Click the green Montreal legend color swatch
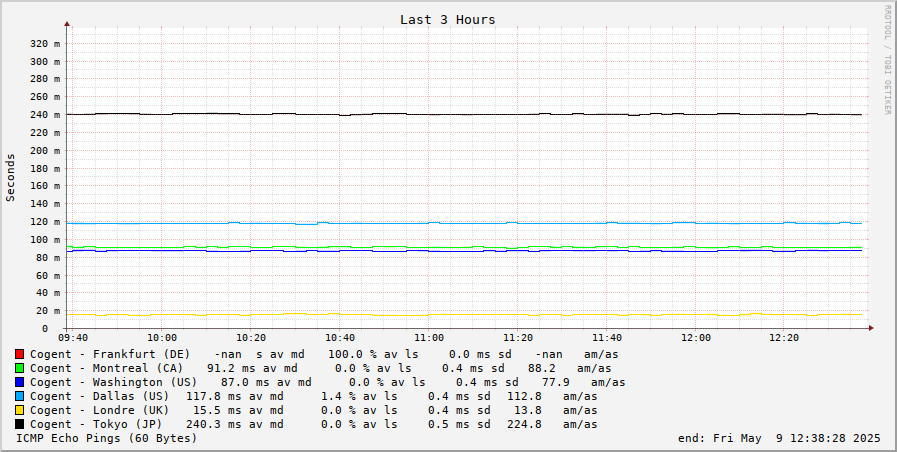 [x=19, y=368]
